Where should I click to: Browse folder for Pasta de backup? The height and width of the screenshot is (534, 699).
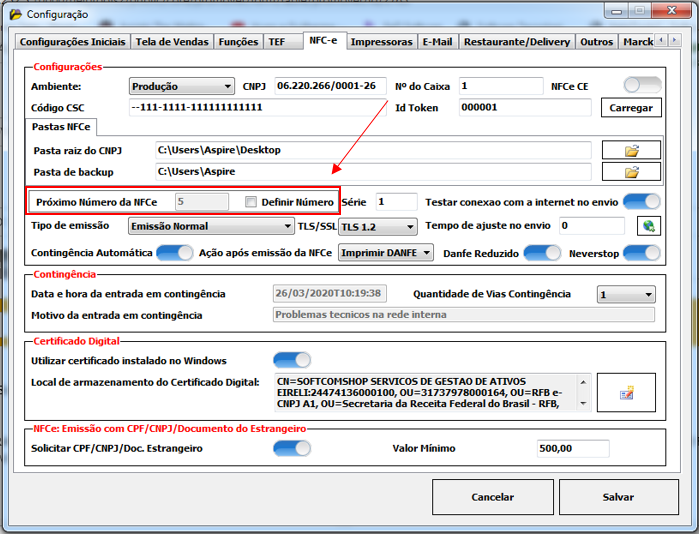click(x=631, y=172)
